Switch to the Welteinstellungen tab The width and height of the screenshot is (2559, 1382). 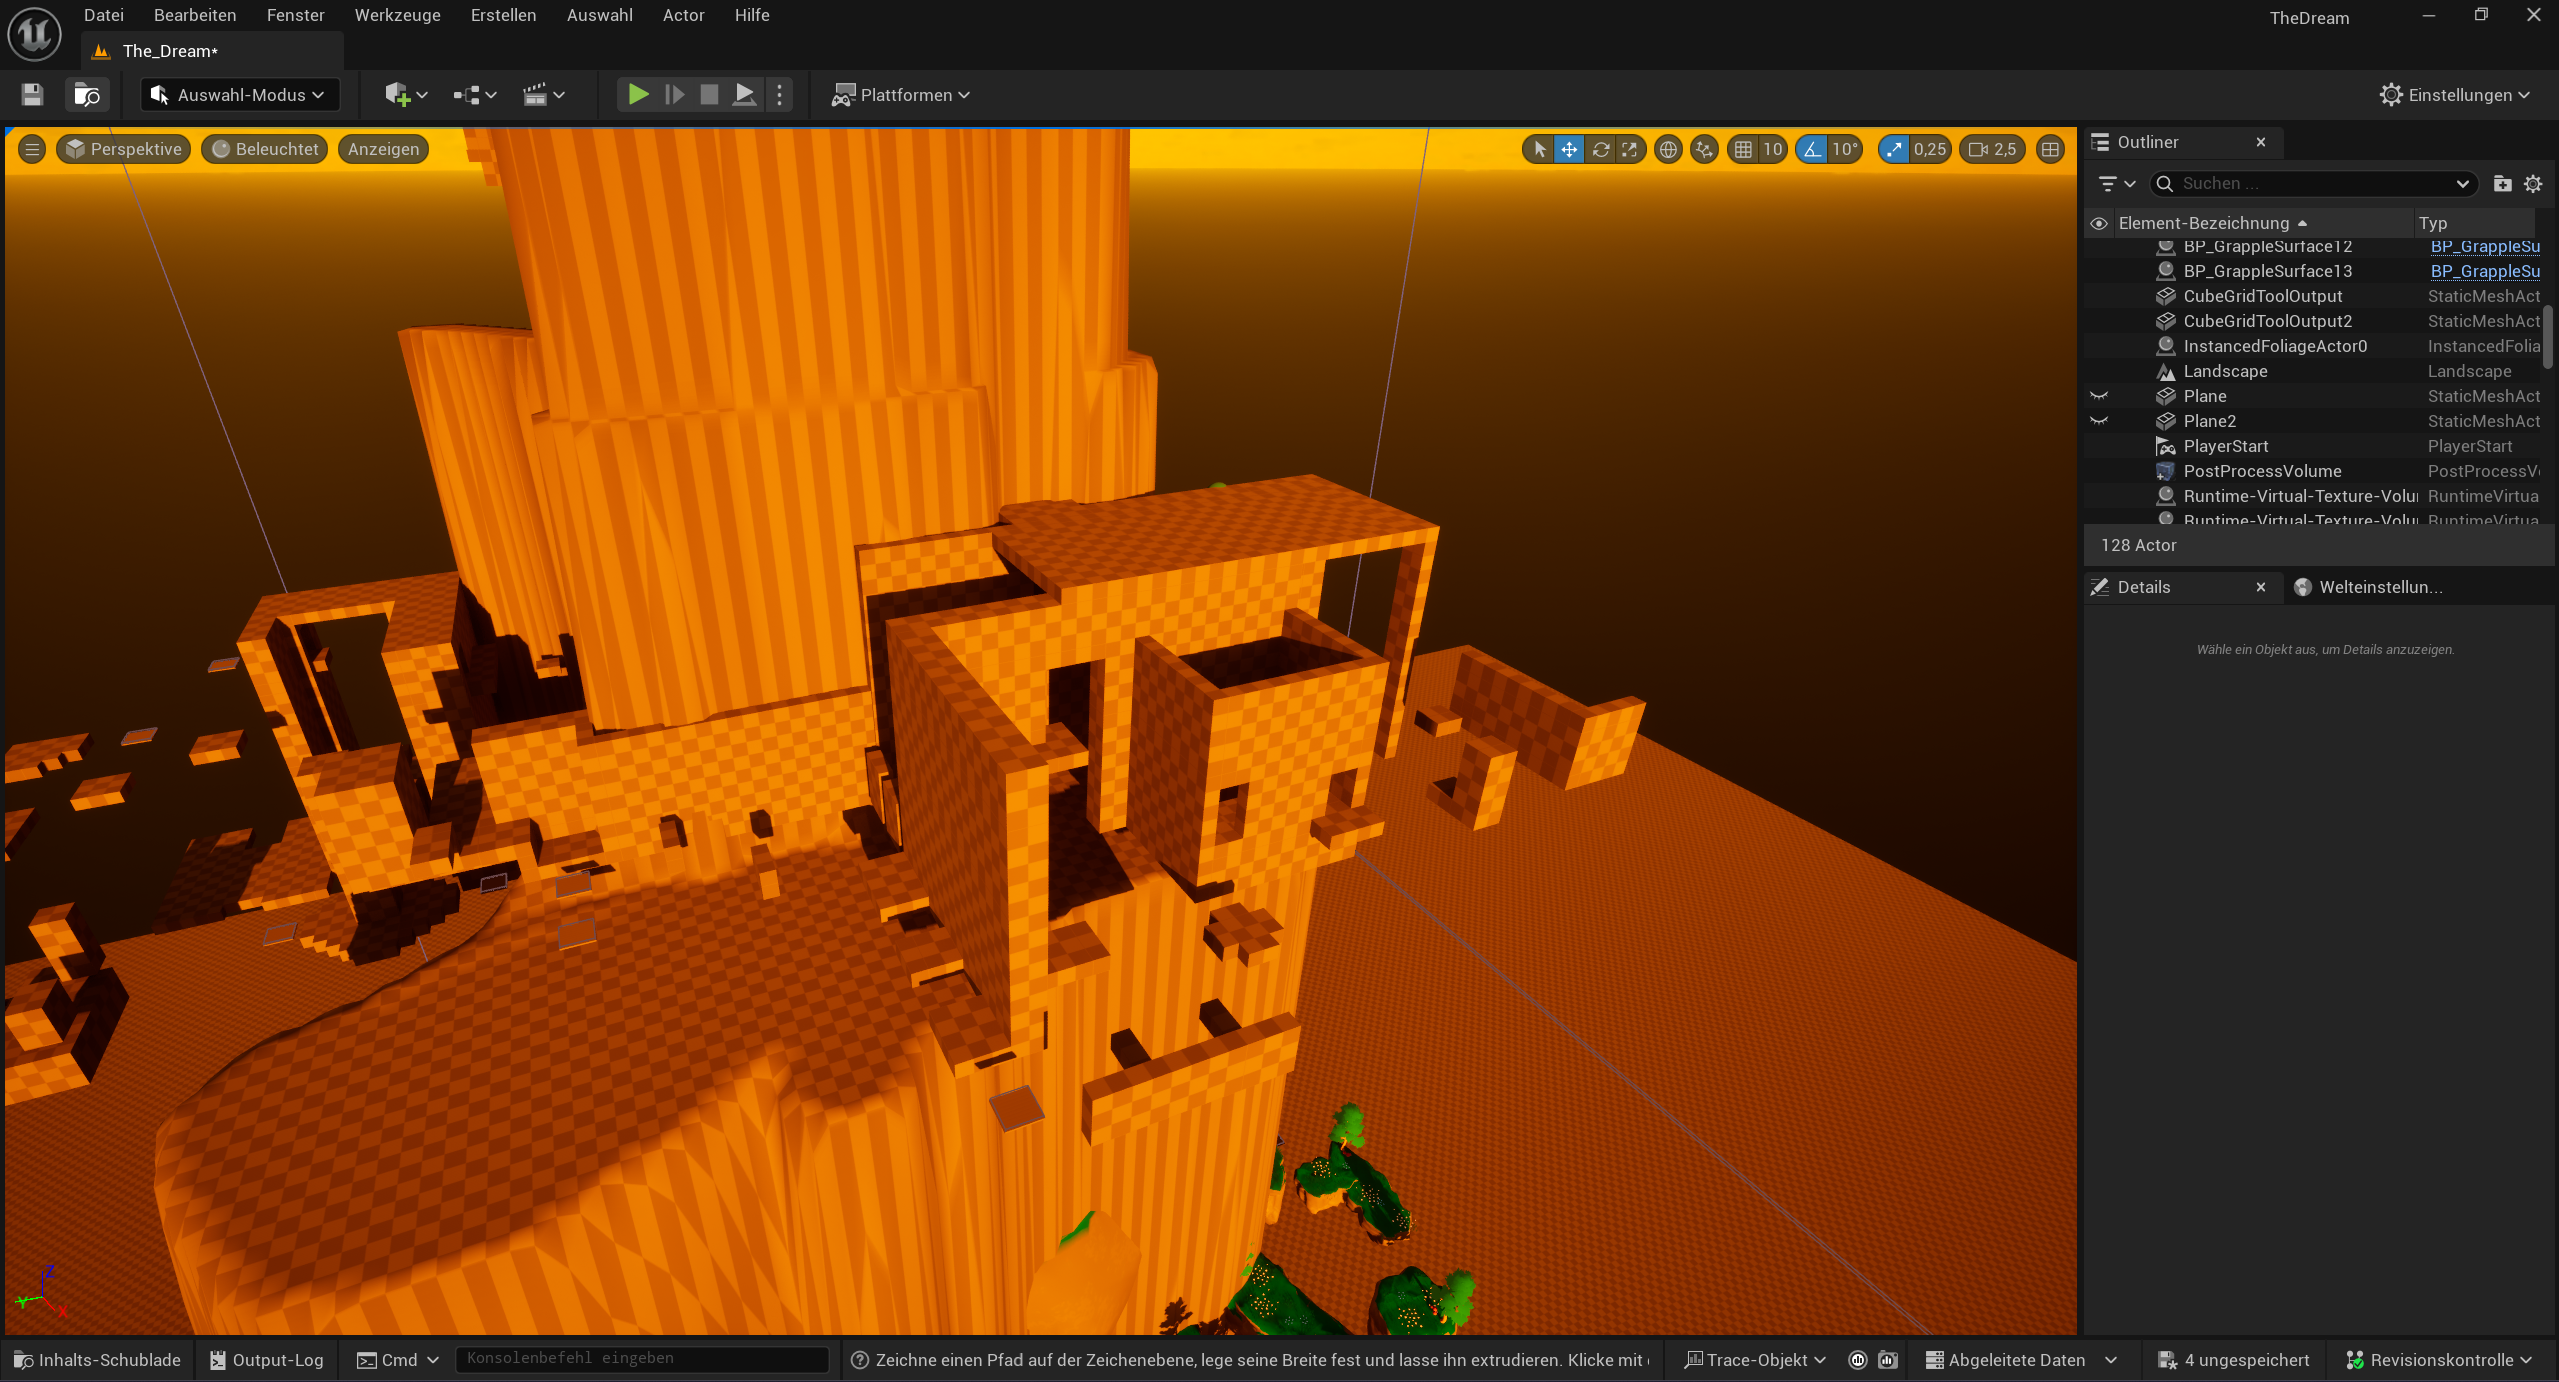(x=2378, y=587)
